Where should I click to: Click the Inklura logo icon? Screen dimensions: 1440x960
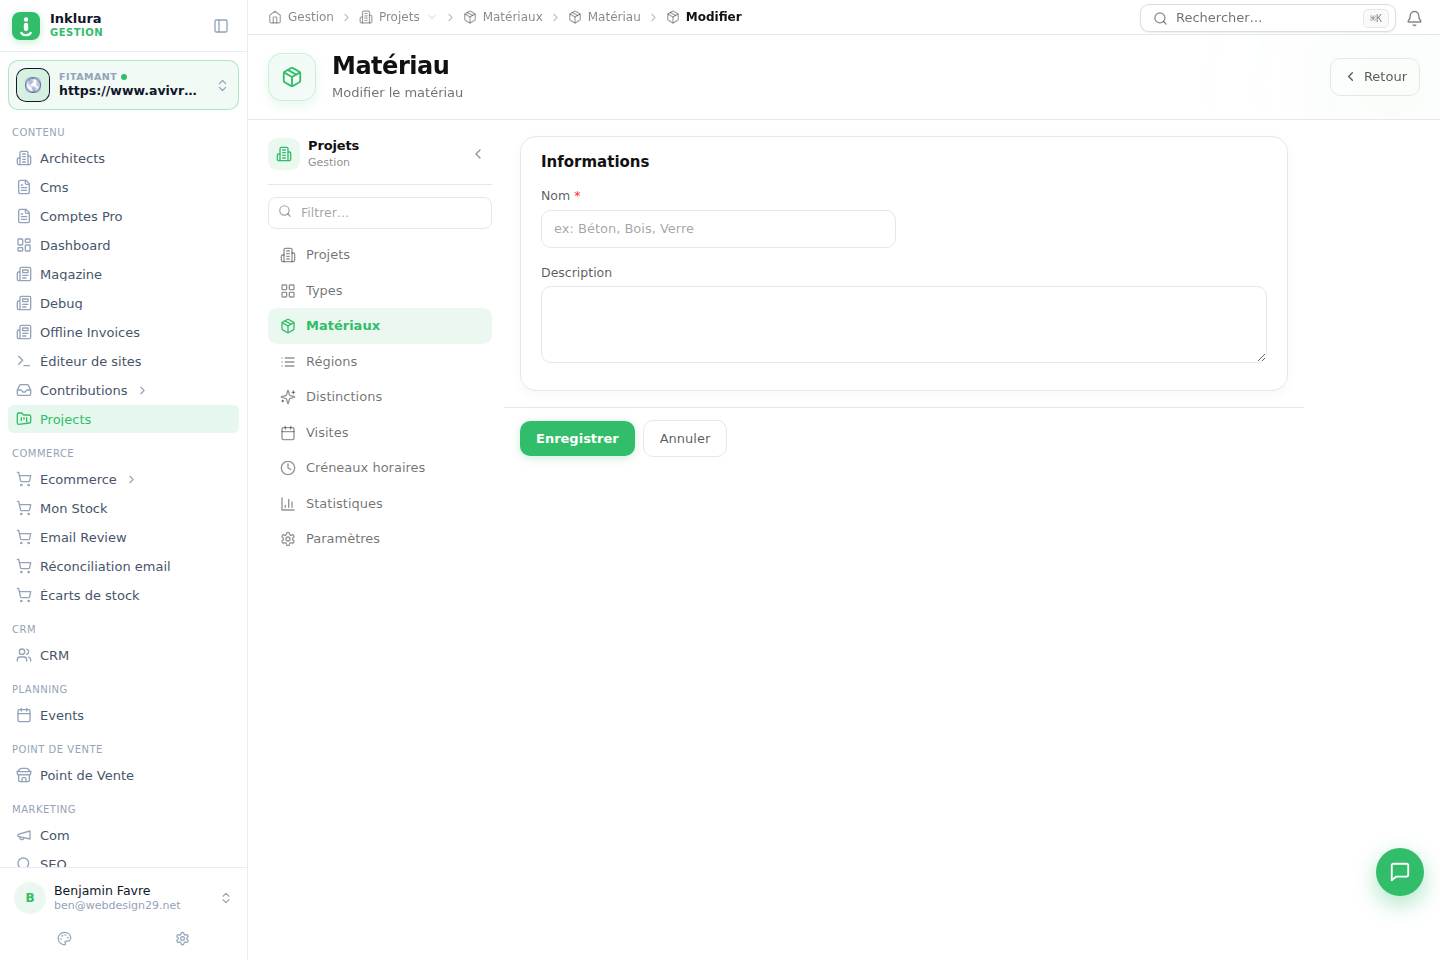click(26, 25)
